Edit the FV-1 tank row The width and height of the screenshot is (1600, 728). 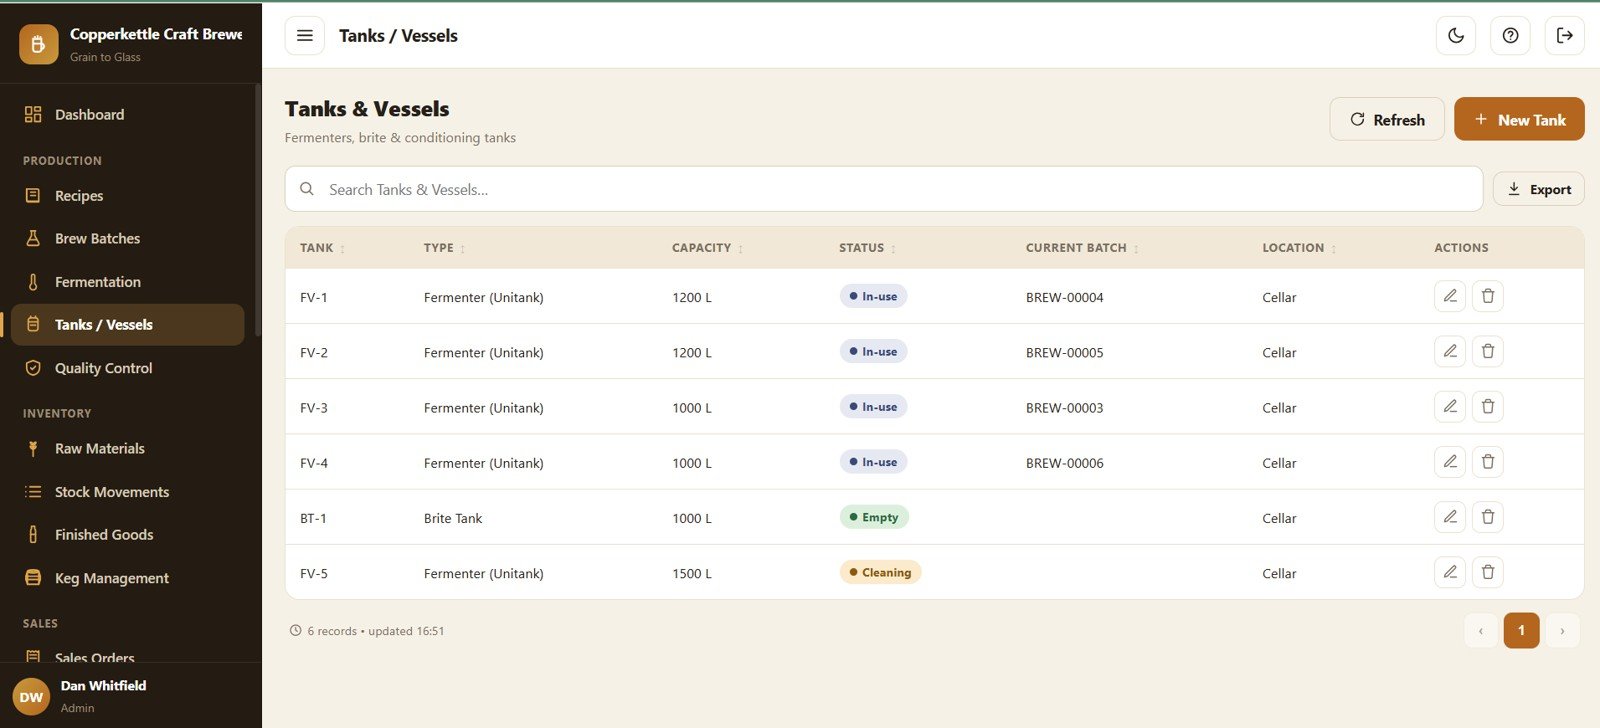pyautogui.click(x=1450, y=296)
